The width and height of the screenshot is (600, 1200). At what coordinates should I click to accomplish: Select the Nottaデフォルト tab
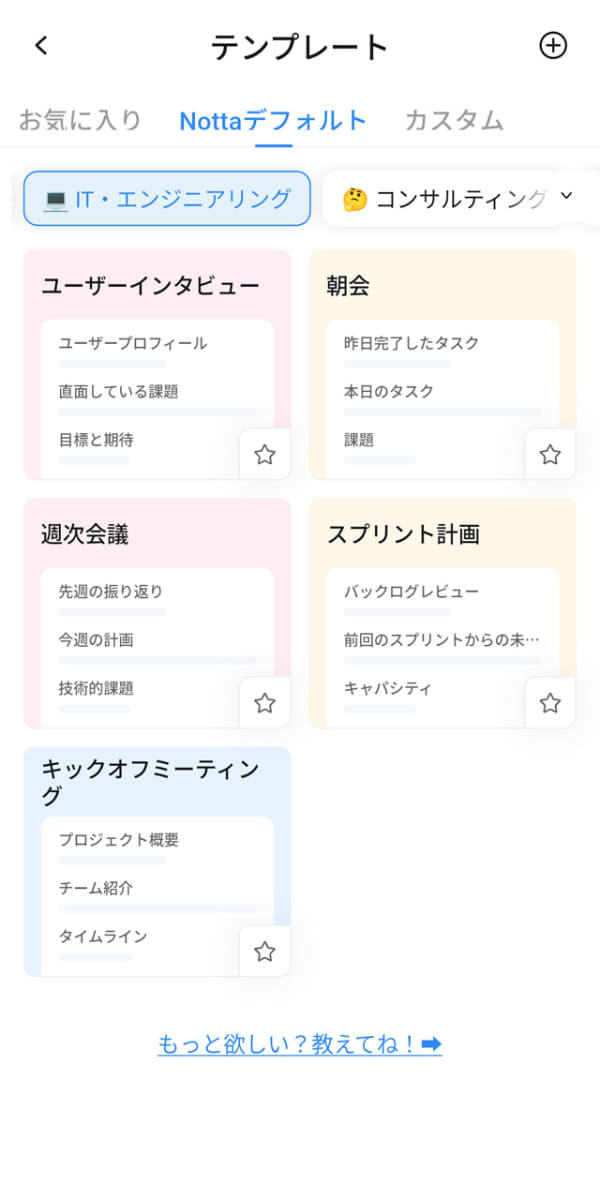pos(272,120)
